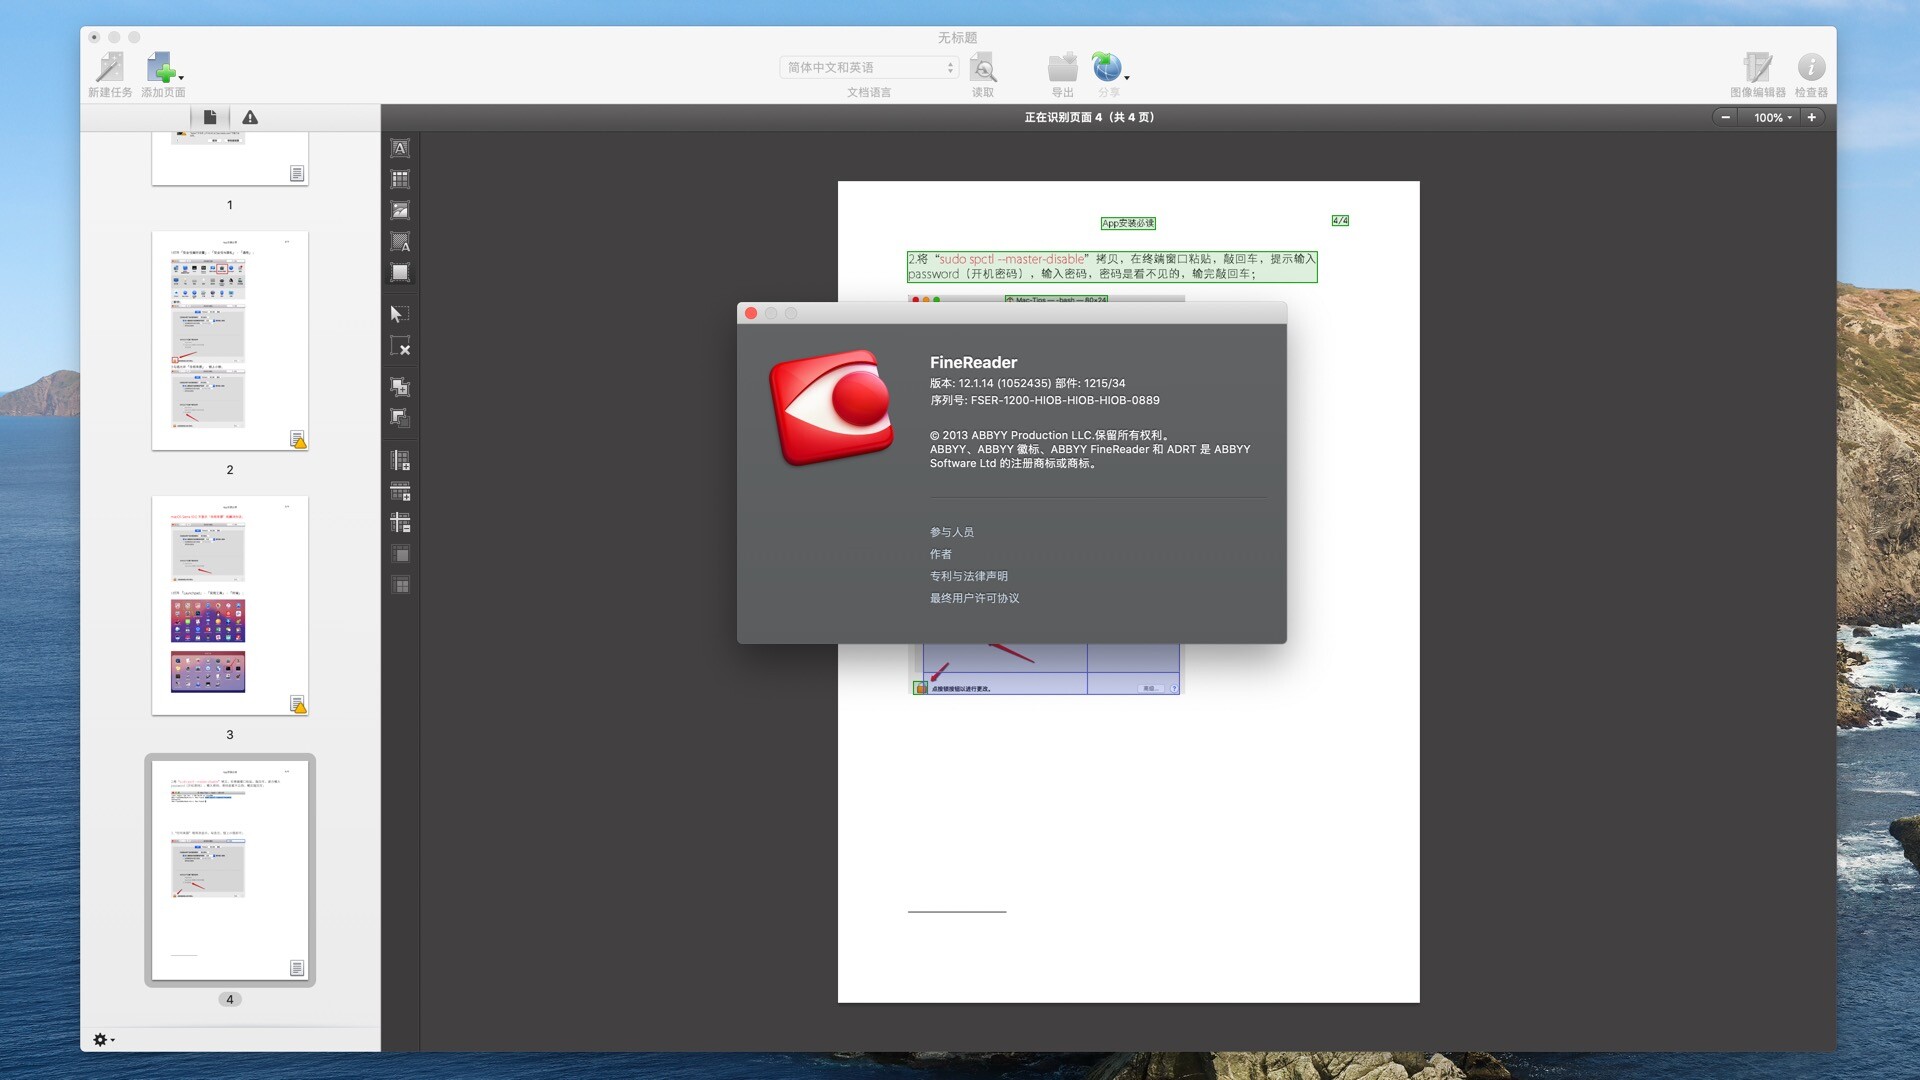Select the Text area tool
Image resolution: width=1920 pixels, height=1080 pixels.
click(400, 148)
